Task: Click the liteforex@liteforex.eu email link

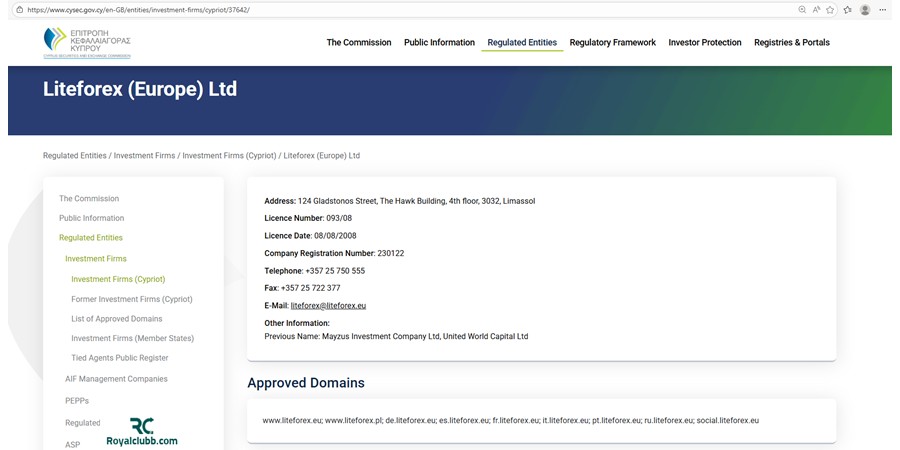Action: click(328, 305)
